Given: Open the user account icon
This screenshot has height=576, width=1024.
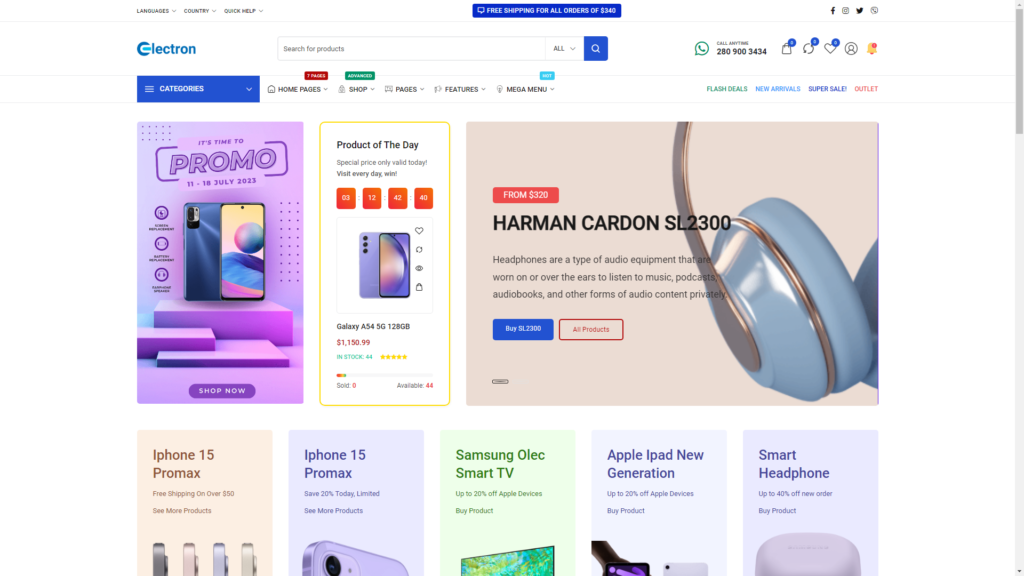Looking at the screenshot, I should pos(851,49).
